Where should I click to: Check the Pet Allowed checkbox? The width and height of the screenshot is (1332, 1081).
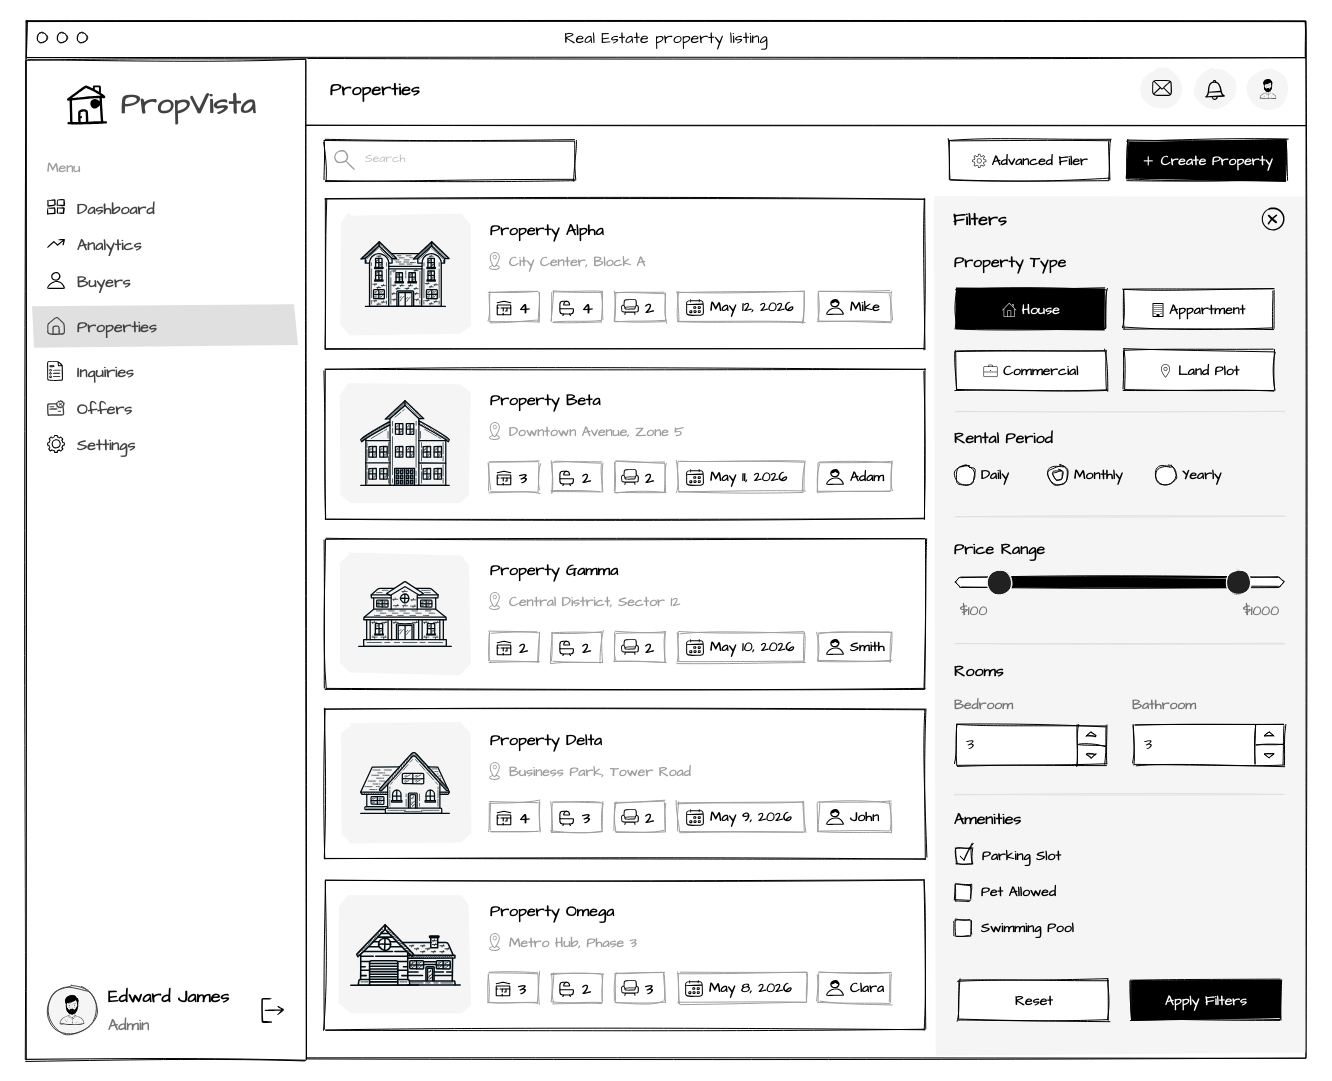963,892
